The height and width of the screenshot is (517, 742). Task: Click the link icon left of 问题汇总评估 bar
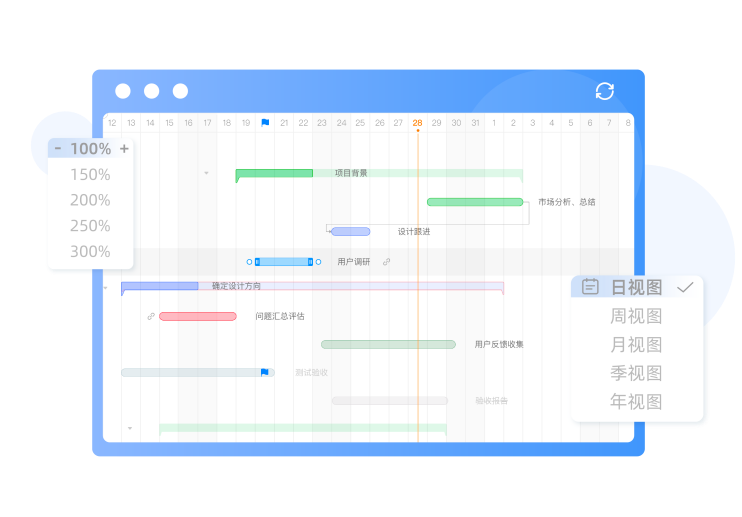click(151, 316)
